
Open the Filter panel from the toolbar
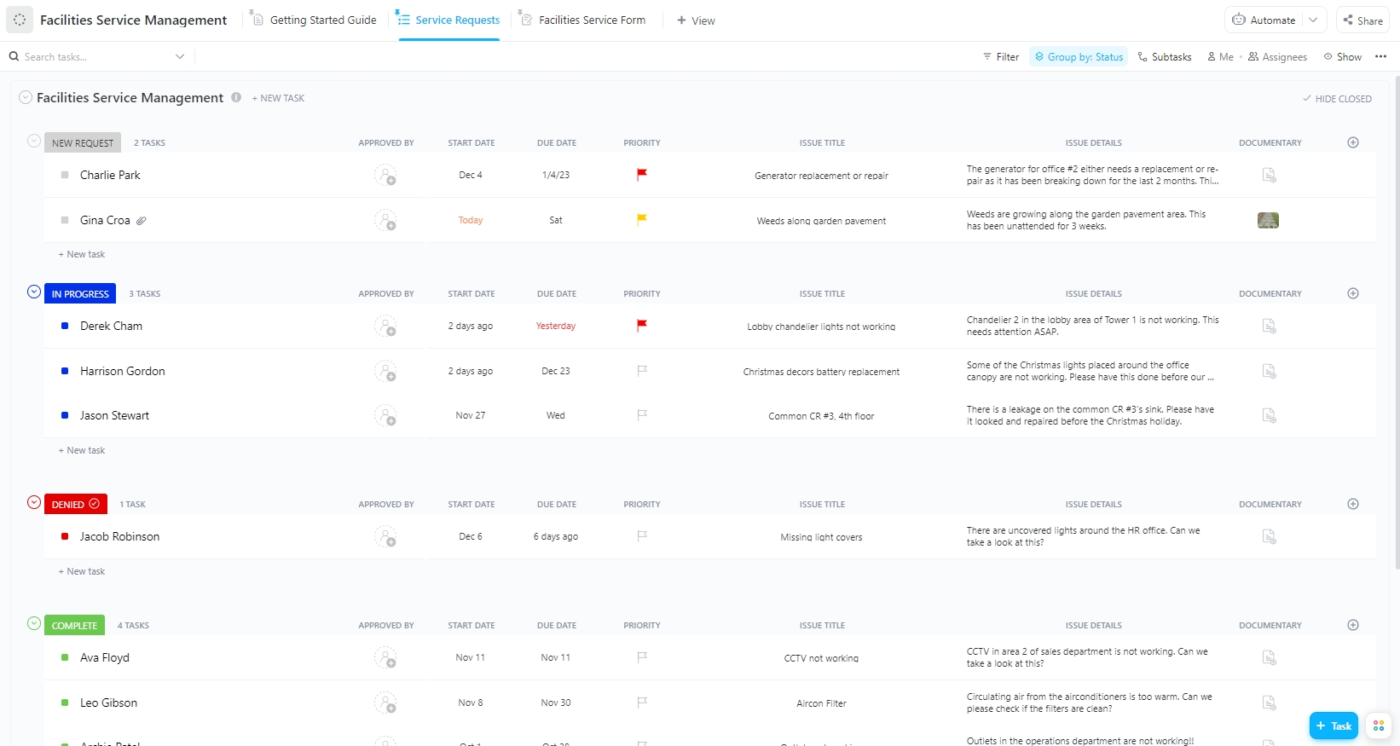1000,57
